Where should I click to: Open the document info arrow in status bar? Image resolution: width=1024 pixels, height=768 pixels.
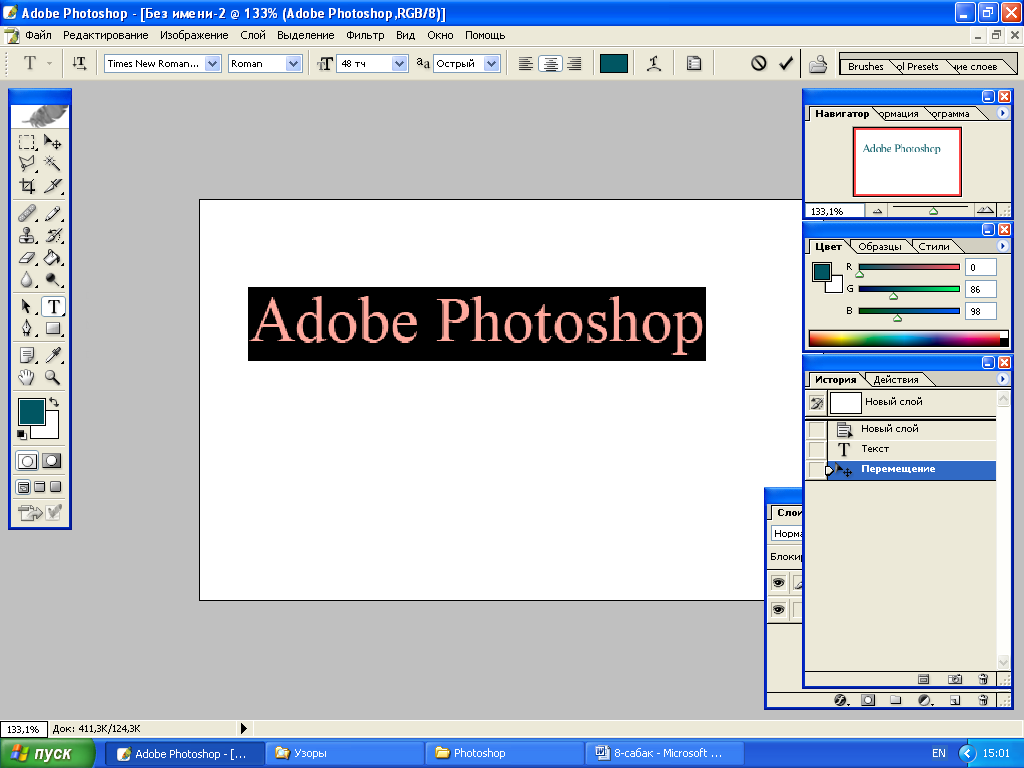tap(244, 728)
